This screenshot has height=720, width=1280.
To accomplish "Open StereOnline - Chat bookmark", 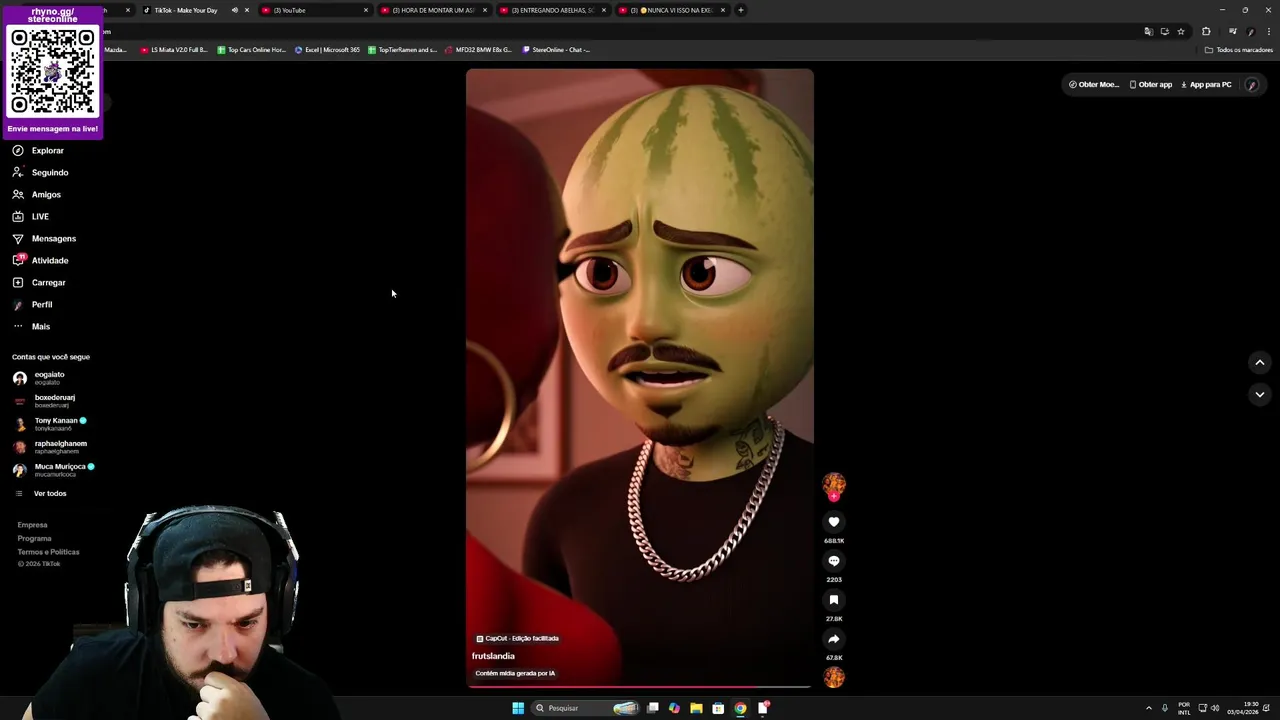I will [556, 50].
